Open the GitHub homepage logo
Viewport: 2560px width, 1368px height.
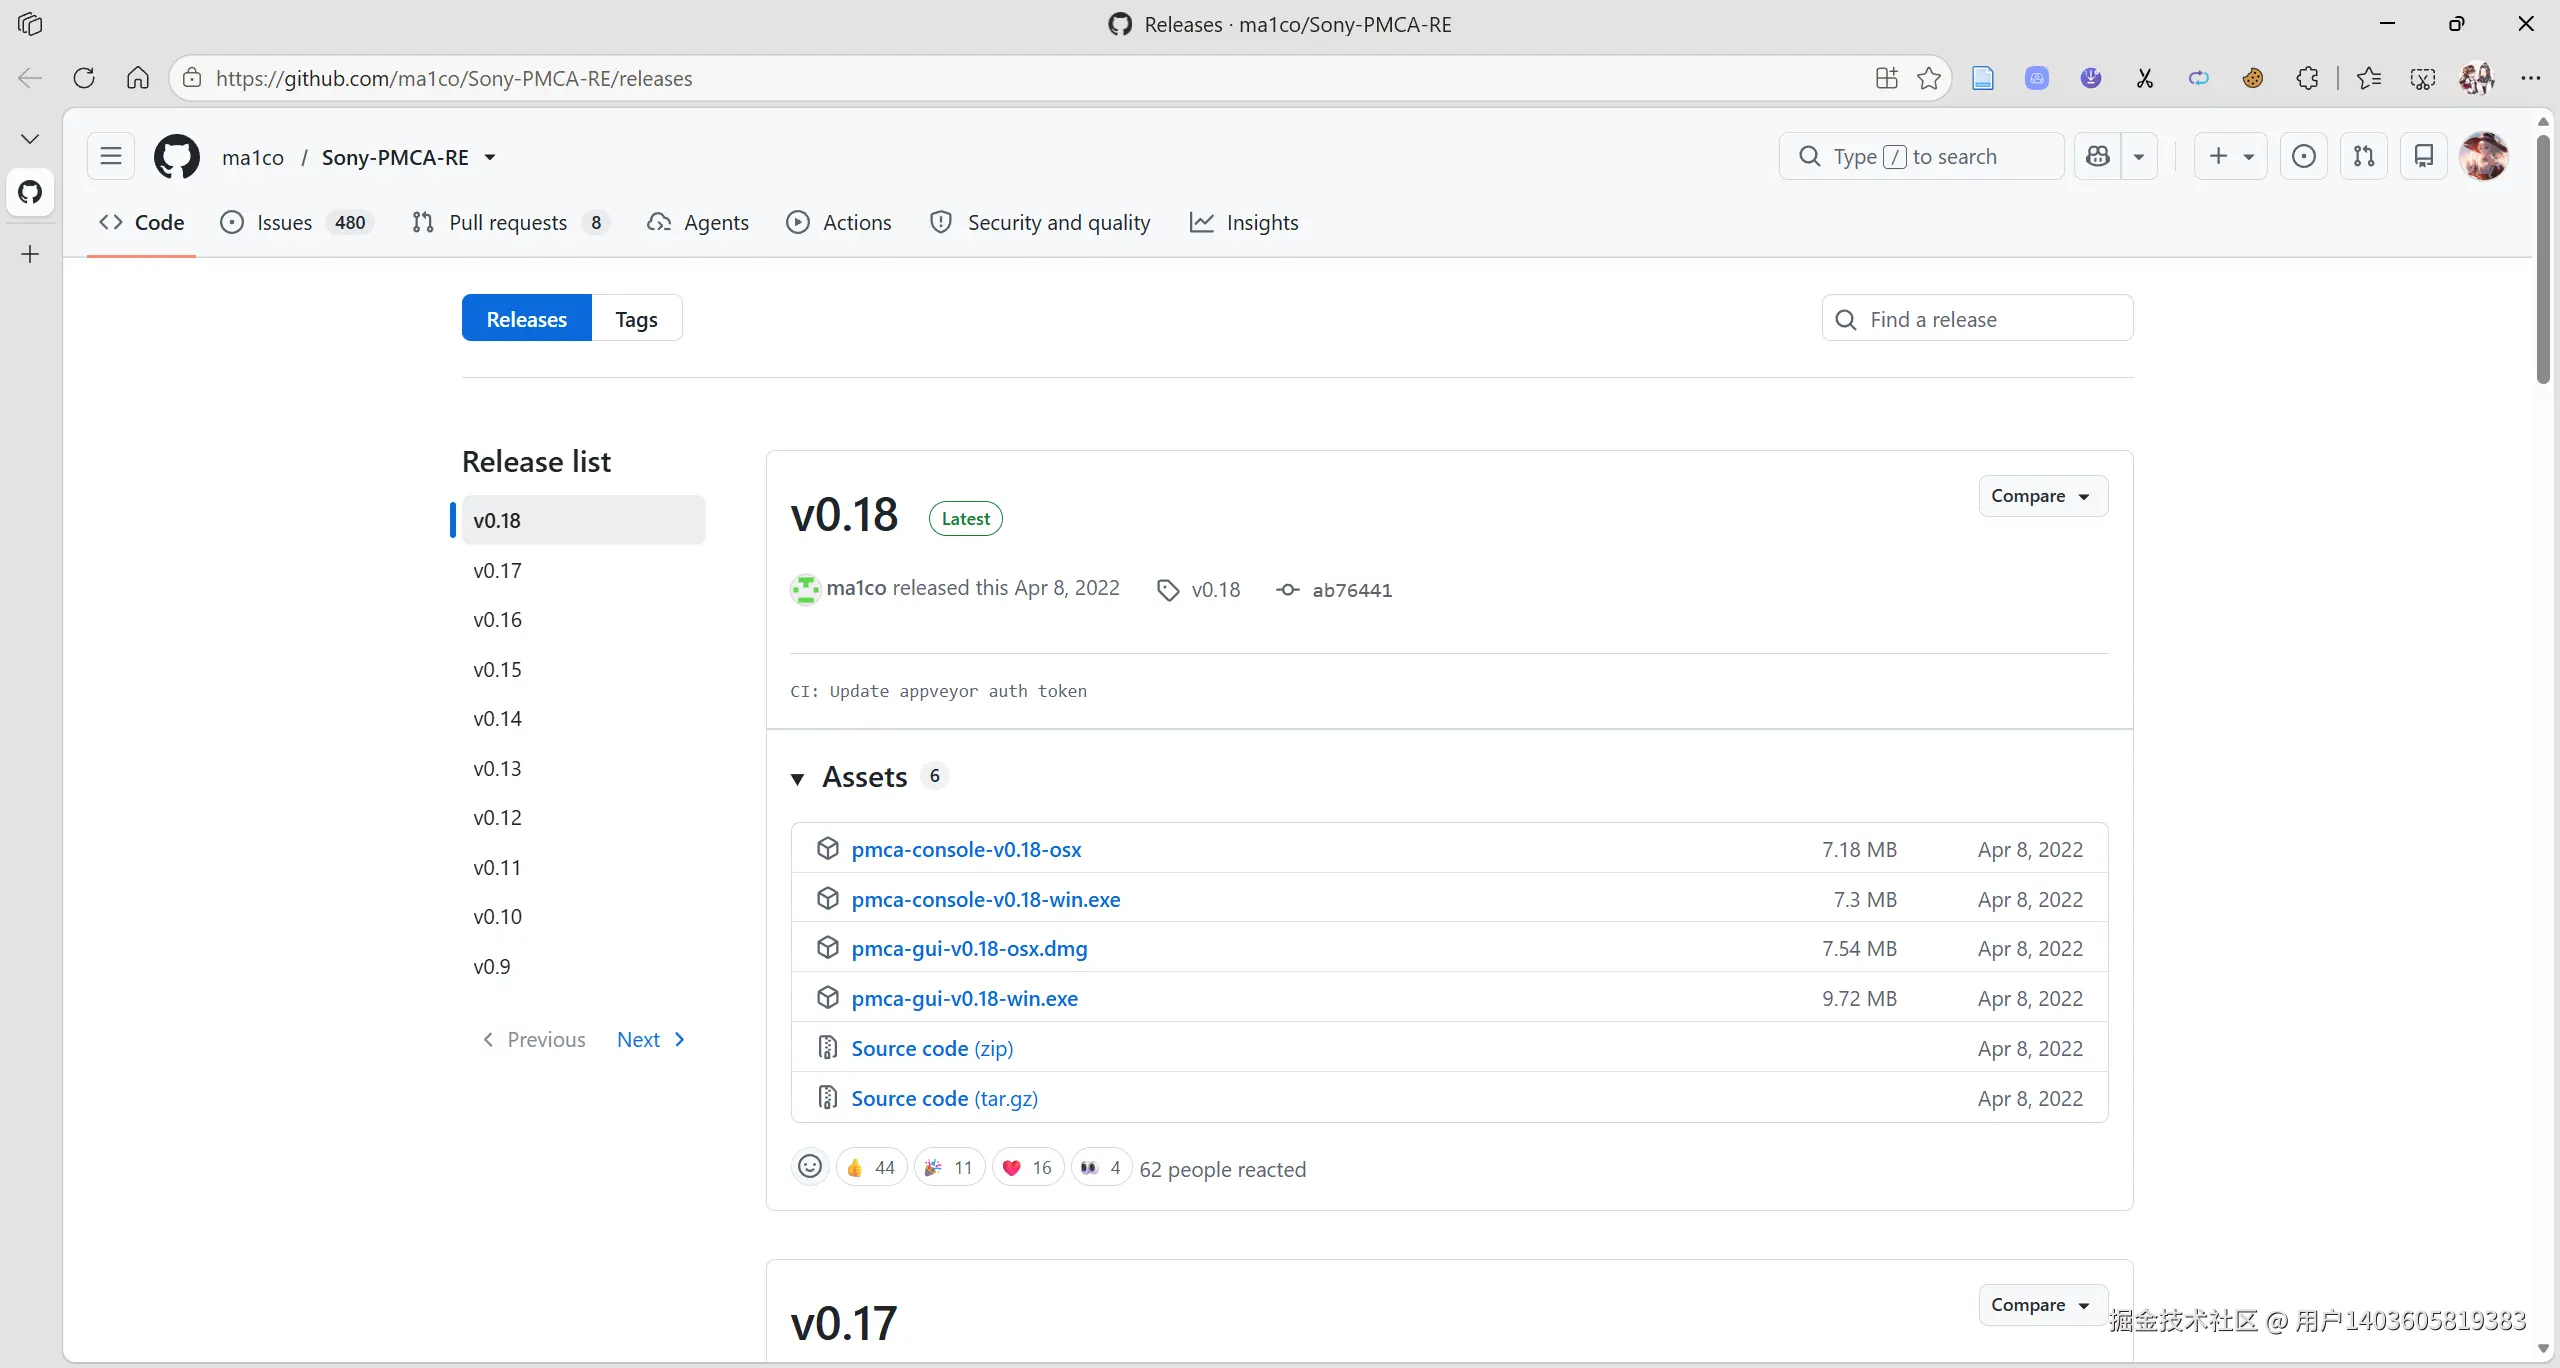click(x=176, y=157)
